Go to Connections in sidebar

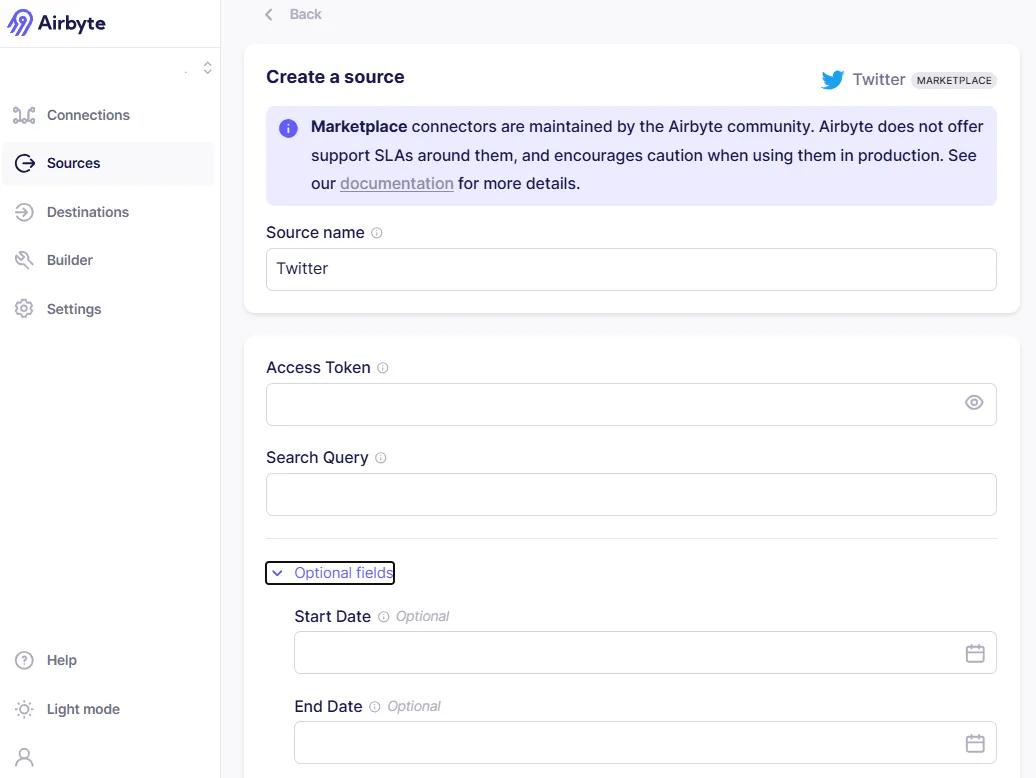pos(72,115)
